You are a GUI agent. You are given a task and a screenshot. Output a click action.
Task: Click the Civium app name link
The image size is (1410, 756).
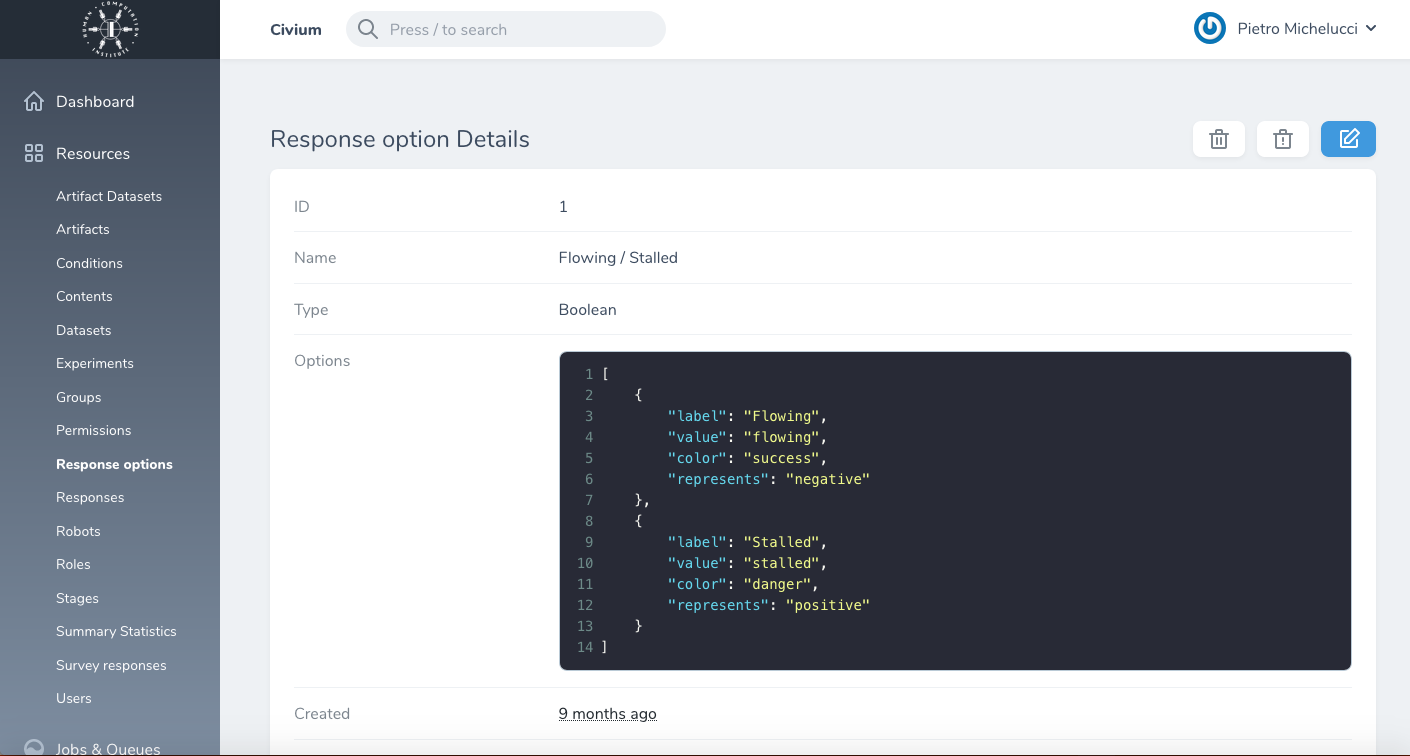(296, 29)
